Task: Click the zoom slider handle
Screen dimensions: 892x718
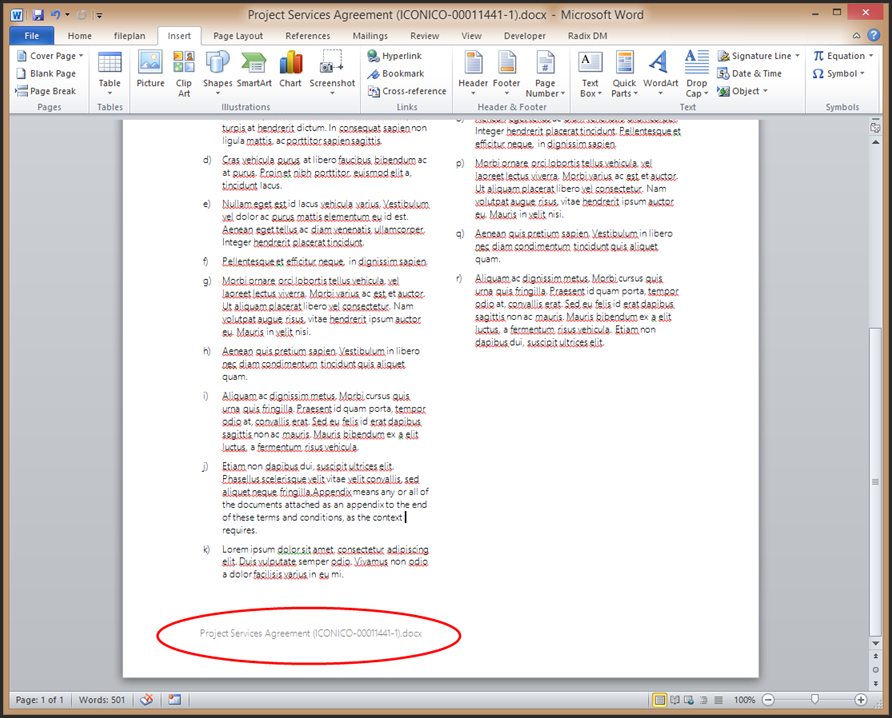Action: click(815, 699)
